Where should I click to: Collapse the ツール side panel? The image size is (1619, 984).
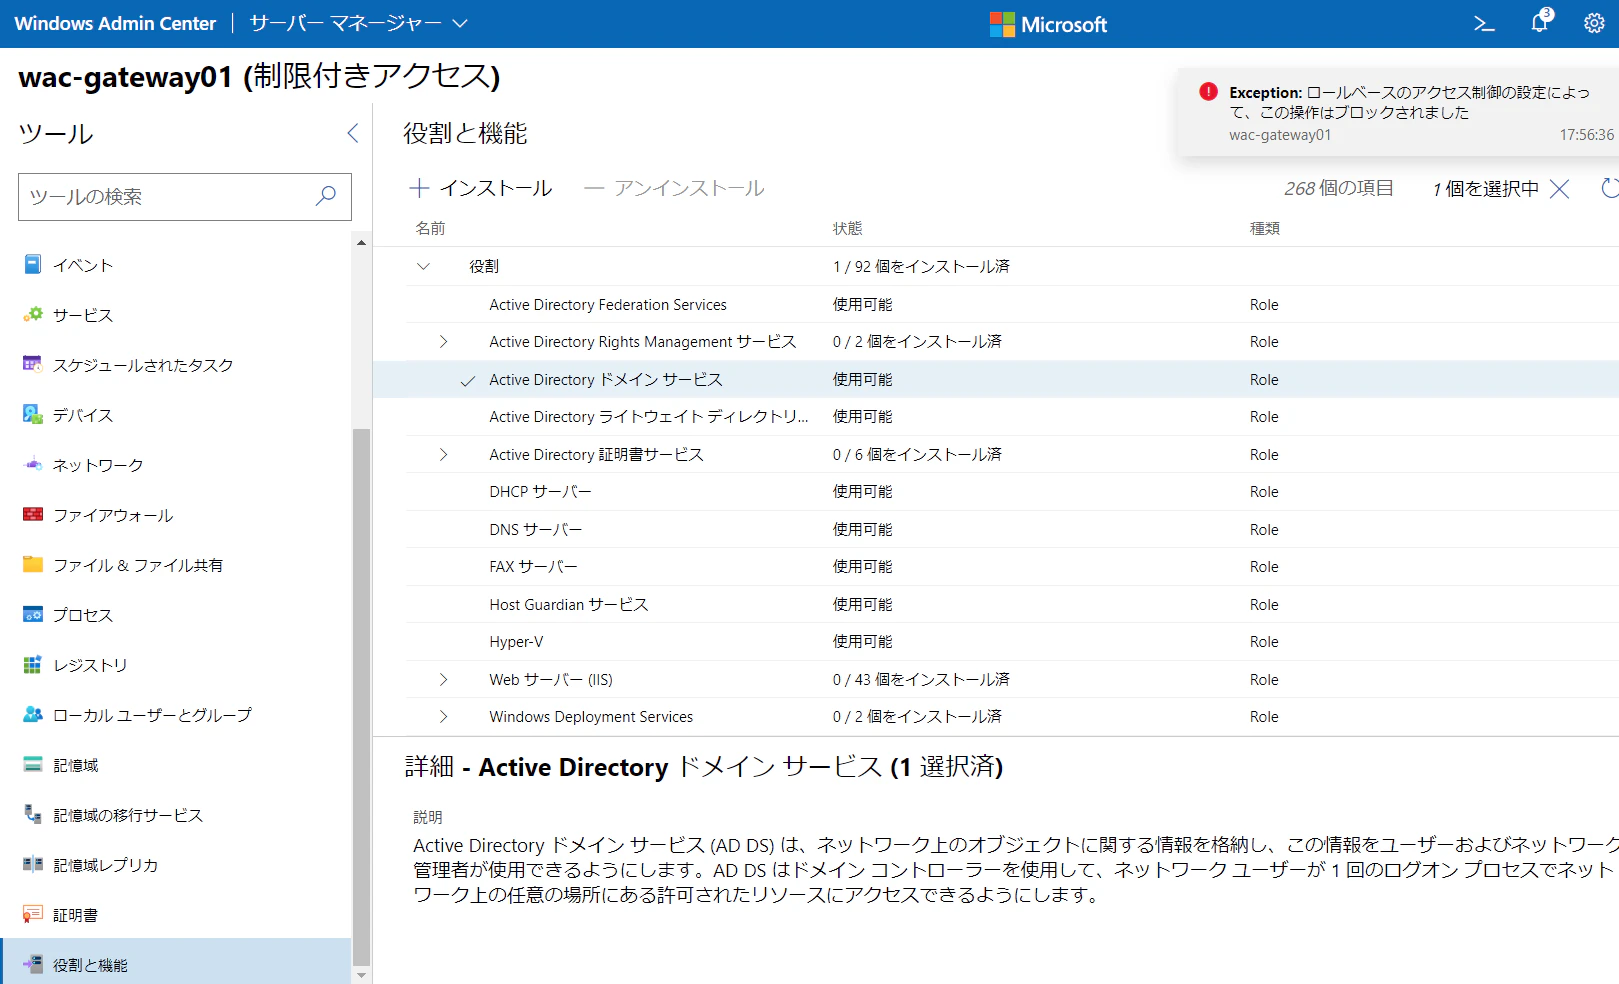click(352, 133)
